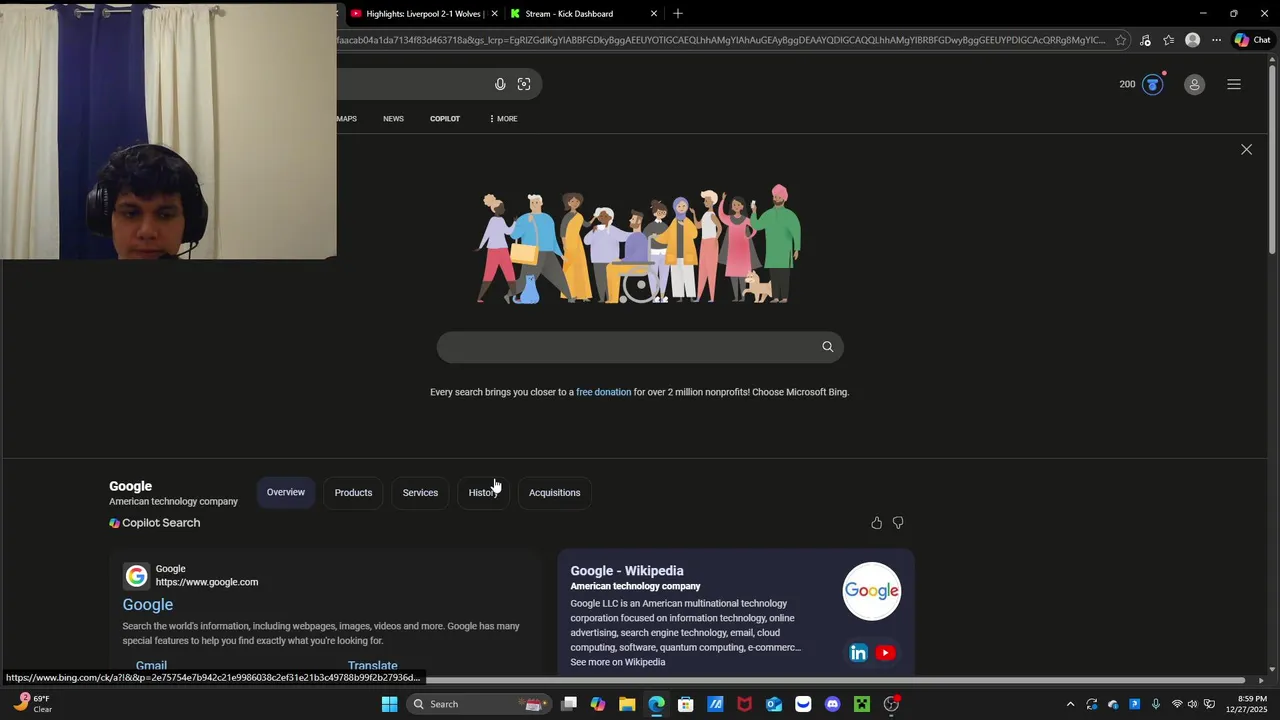Open a new browser tab
1280x720 pixels.
pos(678,13)
